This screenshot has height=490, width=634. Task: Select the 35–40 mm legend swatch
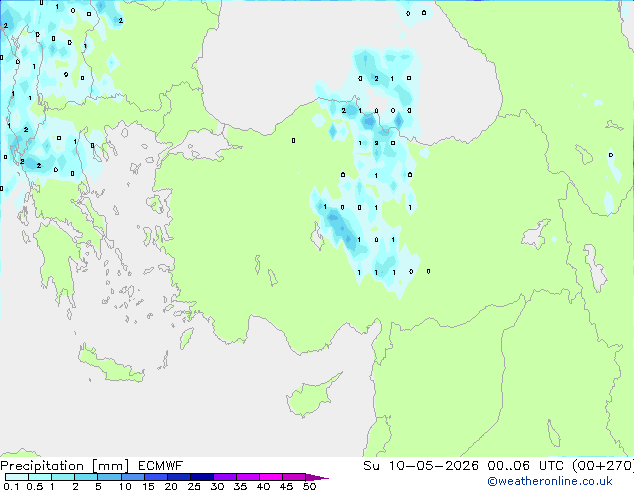pos(247,477)
